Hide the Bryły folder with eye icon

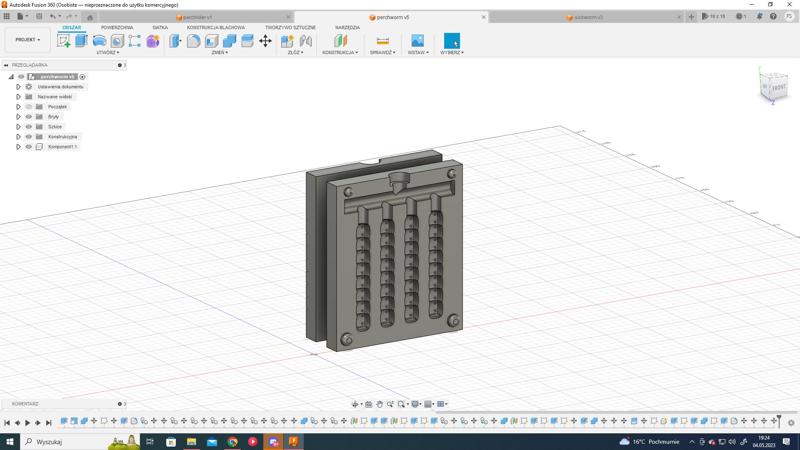click(x=28, y=117)
